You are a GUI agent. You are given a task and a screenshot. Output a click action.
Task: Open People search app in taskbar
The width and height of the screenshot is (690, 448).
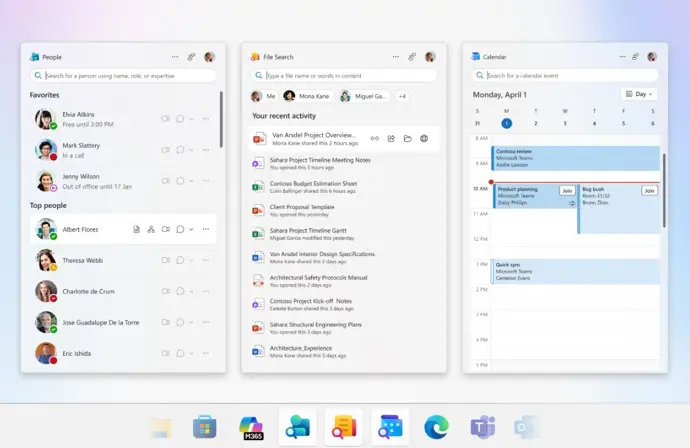point(297,427)
